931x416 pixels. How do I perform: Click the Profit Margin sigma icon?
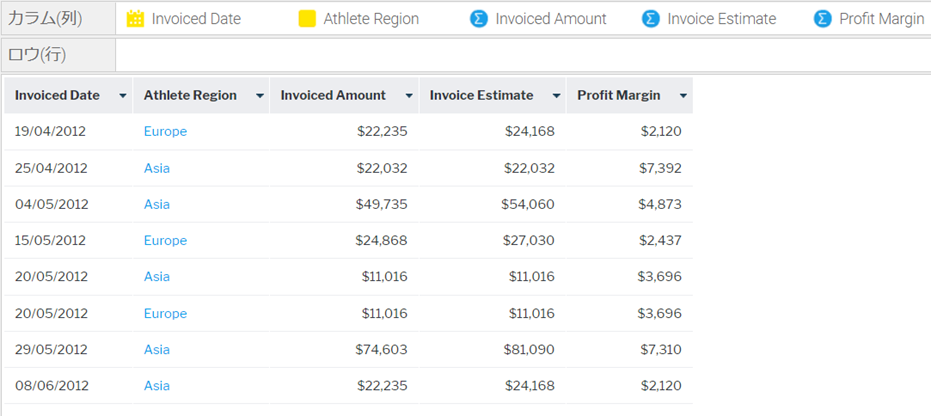[823, 18]
